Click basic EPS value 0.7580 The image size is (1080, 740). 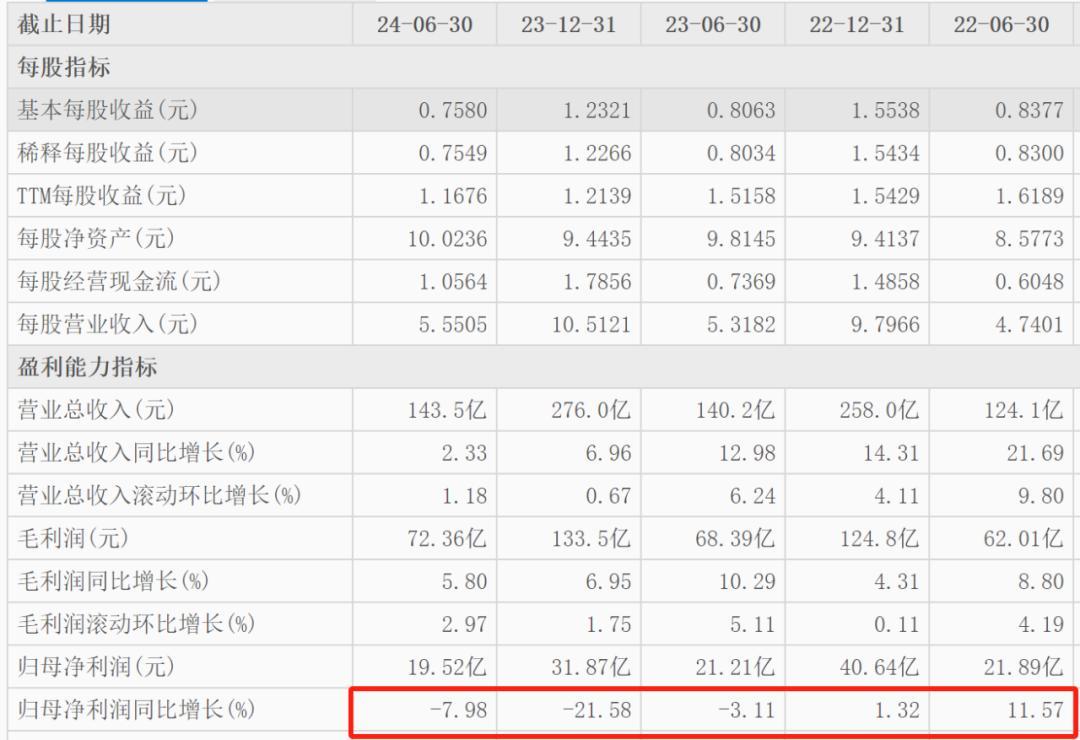click(453, 110)
